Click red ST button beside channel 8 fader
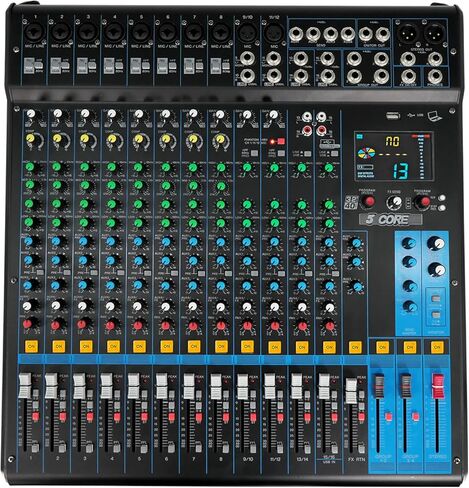This screenshot has height=488, width=469. [226, 417]
